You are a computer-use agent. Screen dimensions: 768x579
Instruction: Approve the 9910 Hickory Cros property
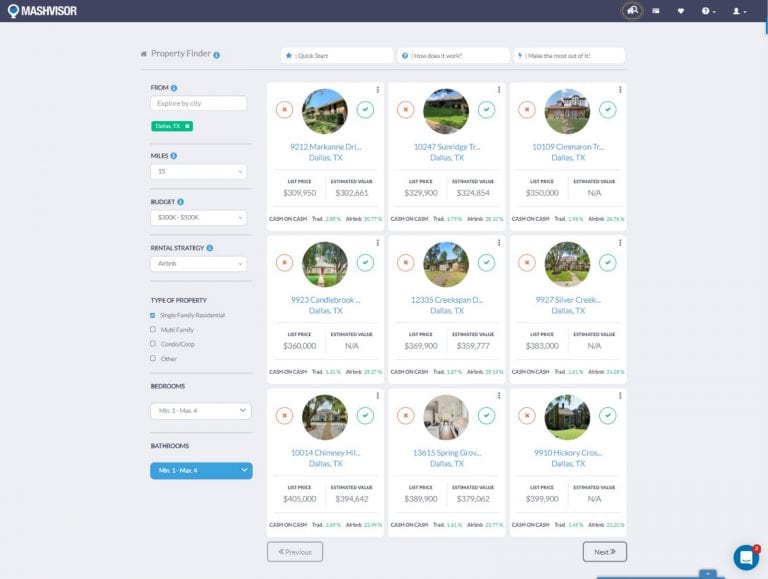607,415
